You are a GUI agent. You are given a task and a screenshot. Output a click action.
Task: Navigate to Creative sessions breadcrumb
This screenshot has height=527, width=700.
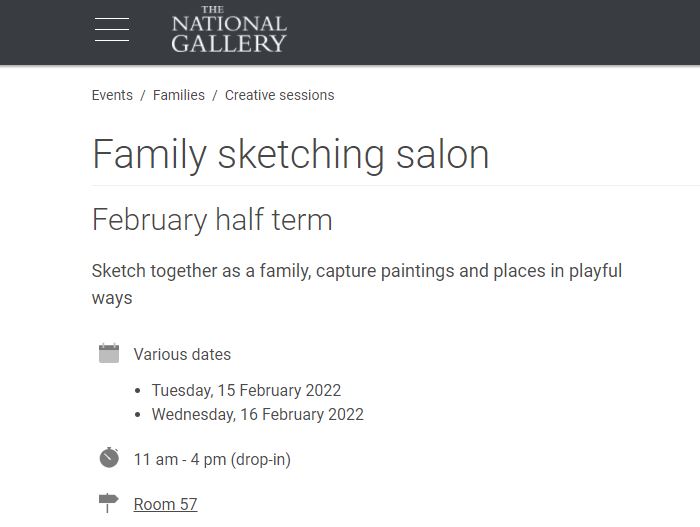[279, 95]
